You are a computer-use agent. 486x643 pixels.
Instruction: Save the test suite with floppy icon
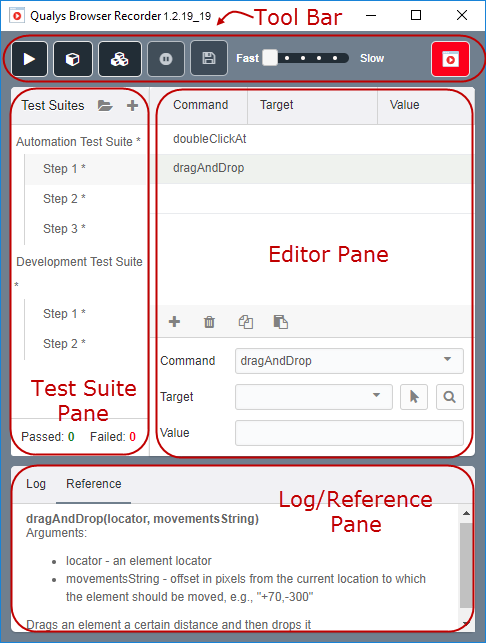(x=209, y=58)
